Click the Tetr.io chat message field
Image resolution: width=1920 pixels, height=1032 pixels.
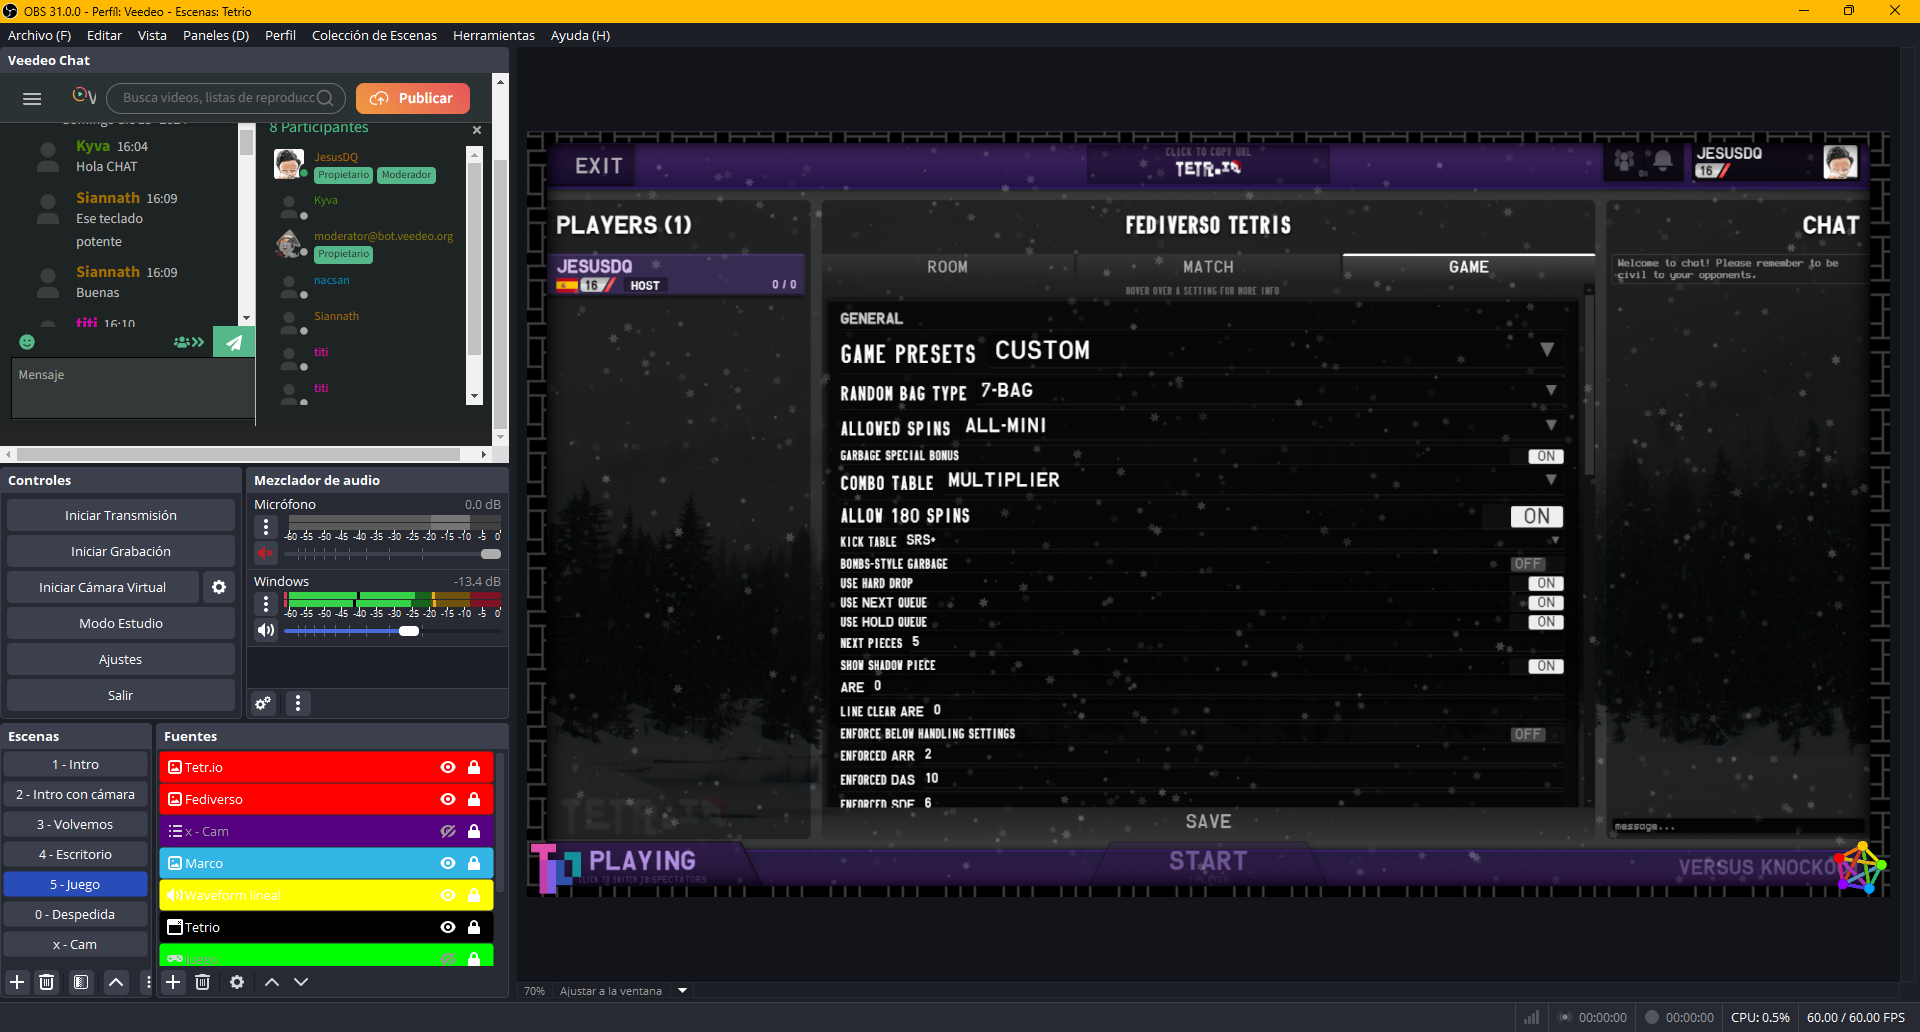tap(1736, 826)
